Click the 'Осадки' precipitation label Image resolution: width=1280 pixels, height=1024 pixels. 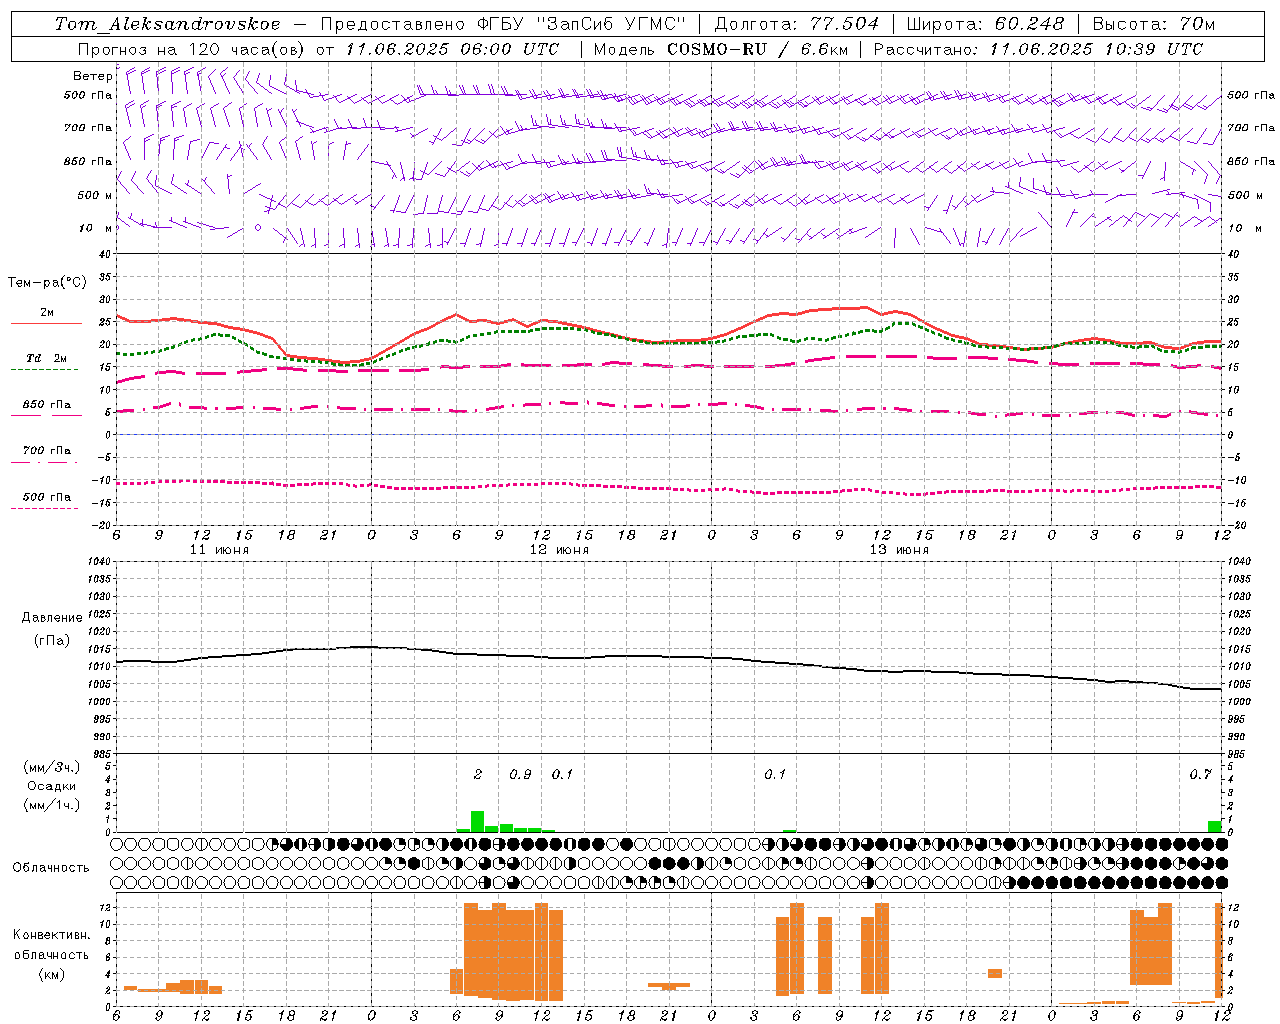(52, 786)
